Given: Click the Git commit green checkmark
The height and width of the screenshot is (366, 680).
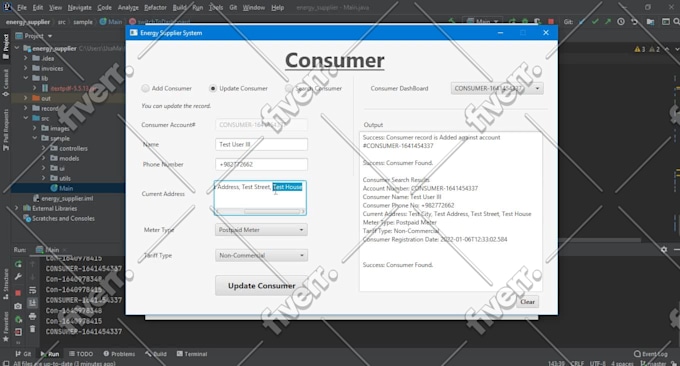Looking at the screenshot, I should tap(595, 21).
